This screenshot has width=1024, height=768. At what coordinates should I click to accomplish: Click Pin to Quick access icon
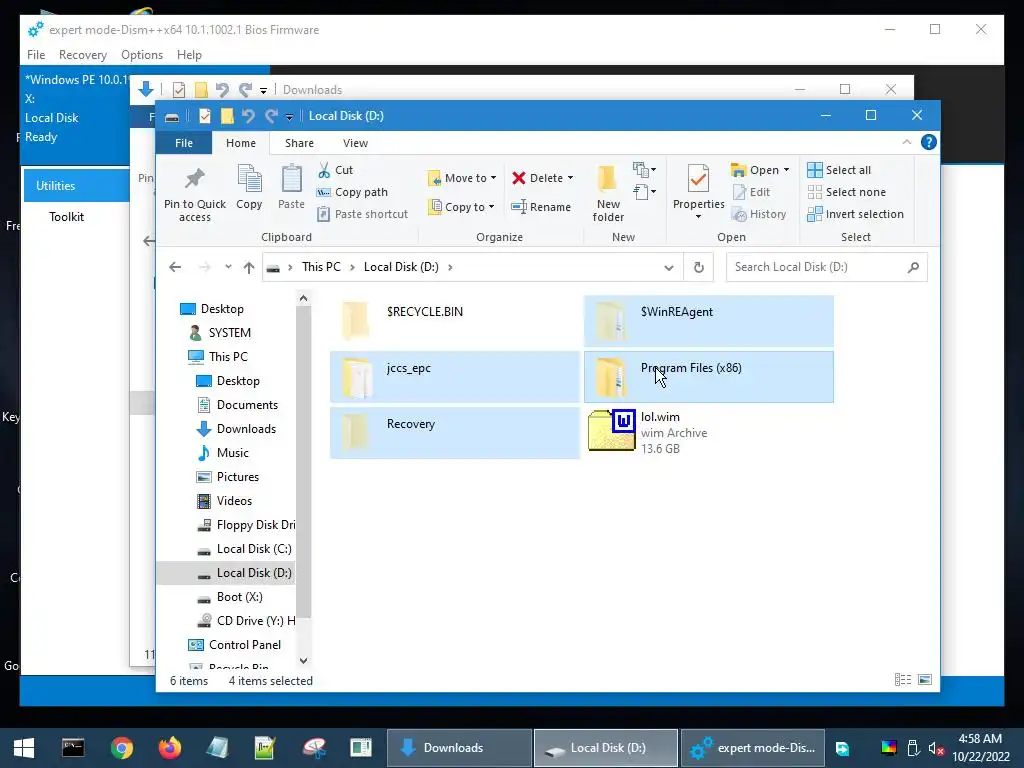[x=195, y=193]
